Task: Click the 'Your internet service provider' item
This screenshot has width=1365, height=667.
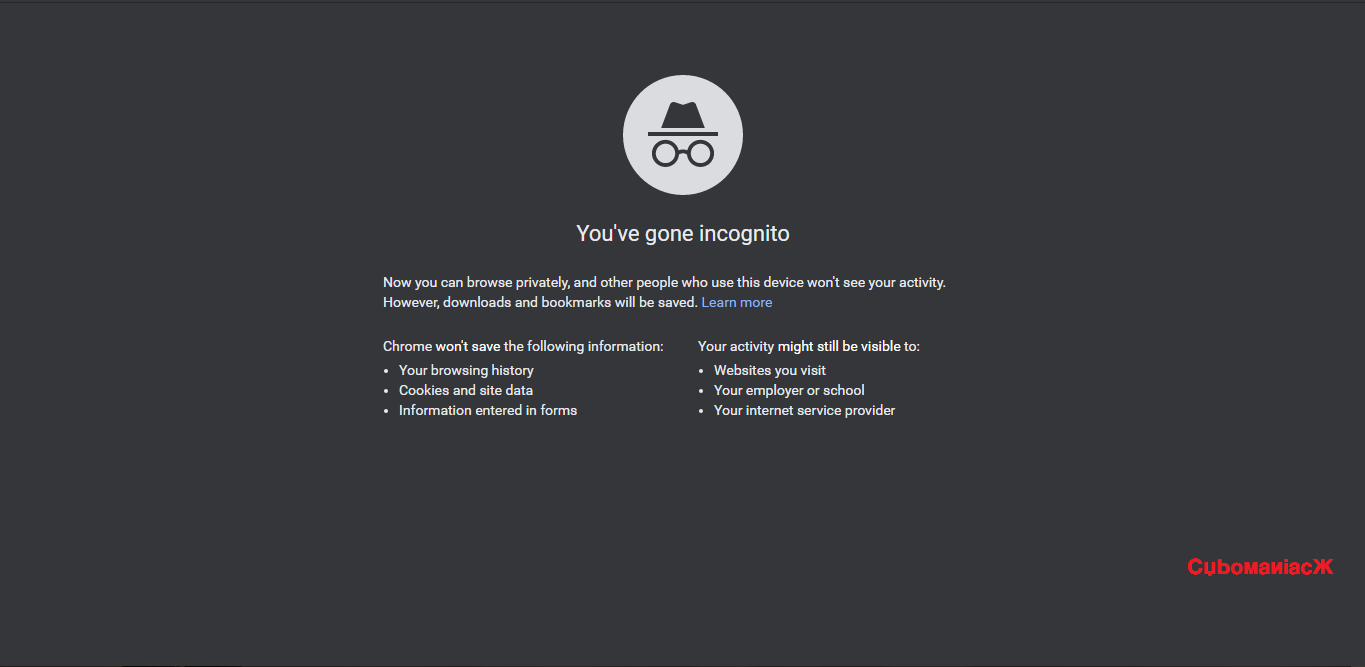Action: (805, 410)
